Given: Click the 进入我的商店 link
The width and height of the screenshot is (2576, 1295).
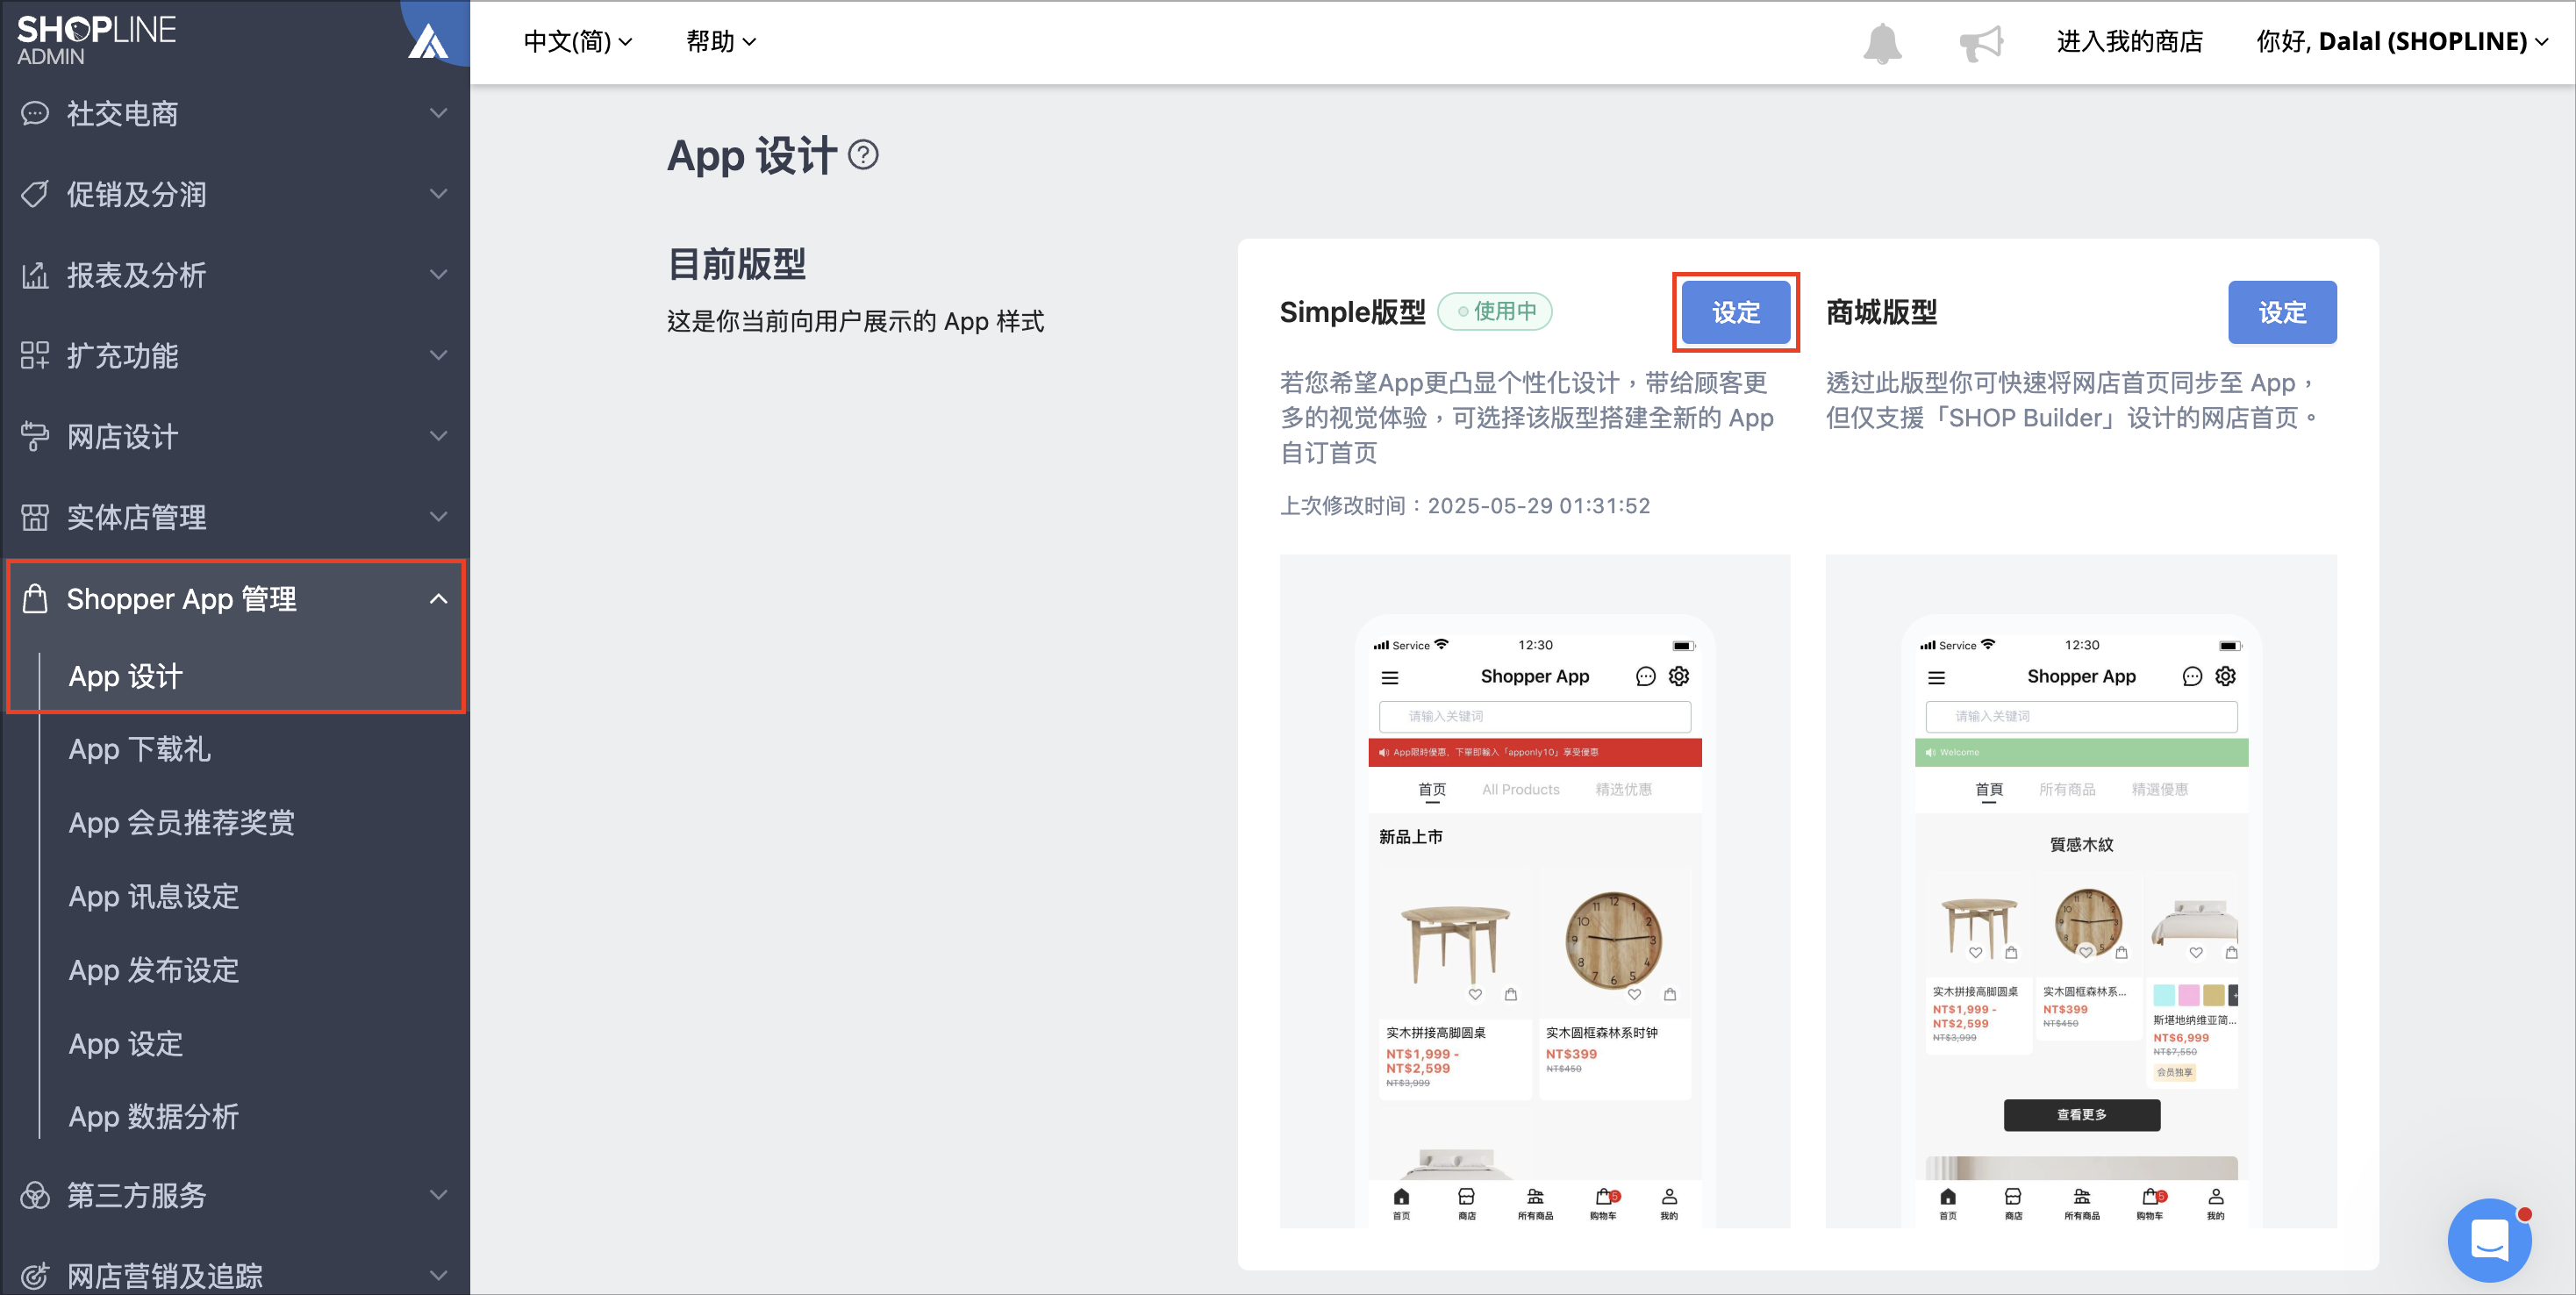Looking at the screenshot, I should pos(2129,42).
